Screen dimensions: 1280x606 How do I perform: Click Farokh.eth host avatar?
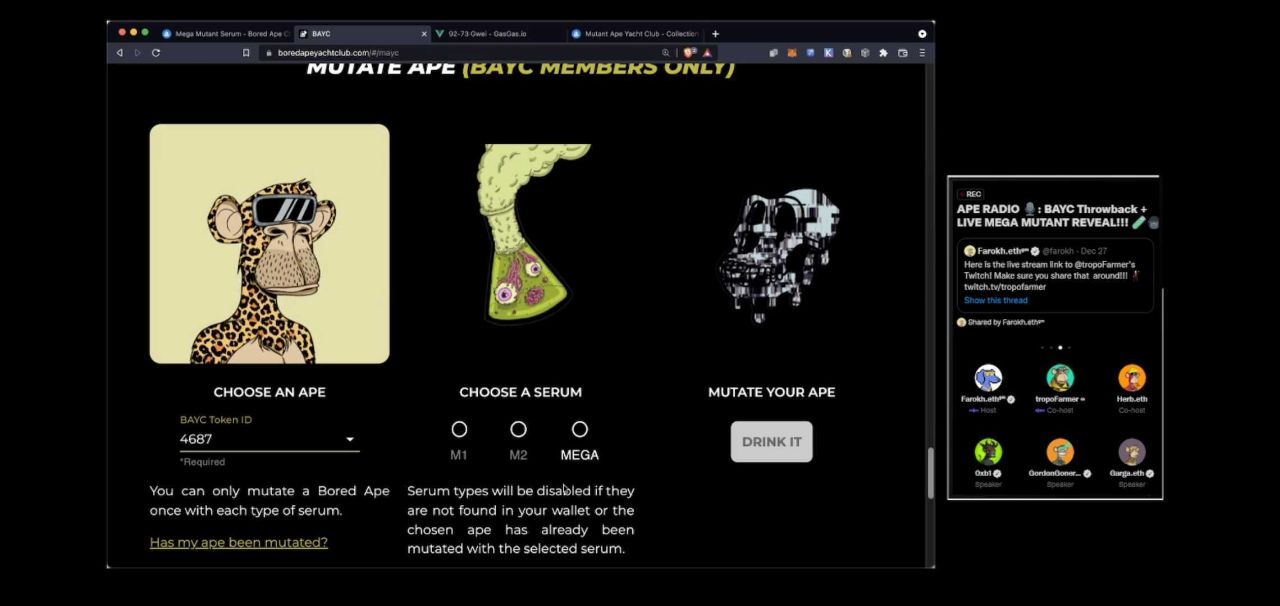click(988, 377)
